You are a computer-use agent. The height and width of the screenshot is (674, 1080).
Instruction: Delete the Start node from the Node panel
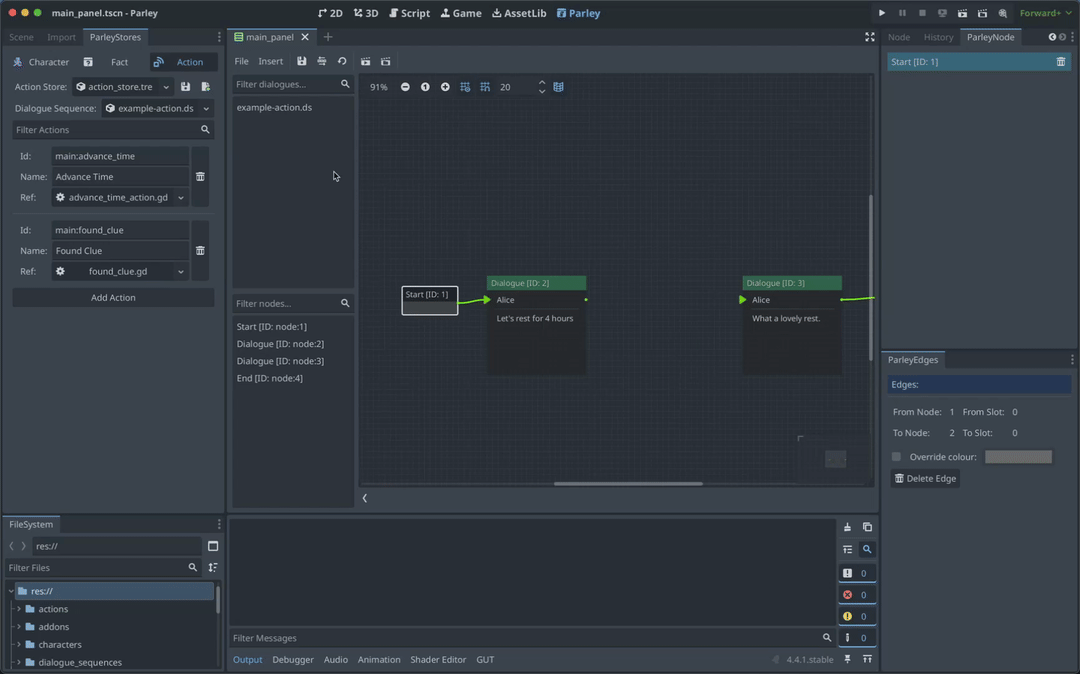(x=1063, y=61)
